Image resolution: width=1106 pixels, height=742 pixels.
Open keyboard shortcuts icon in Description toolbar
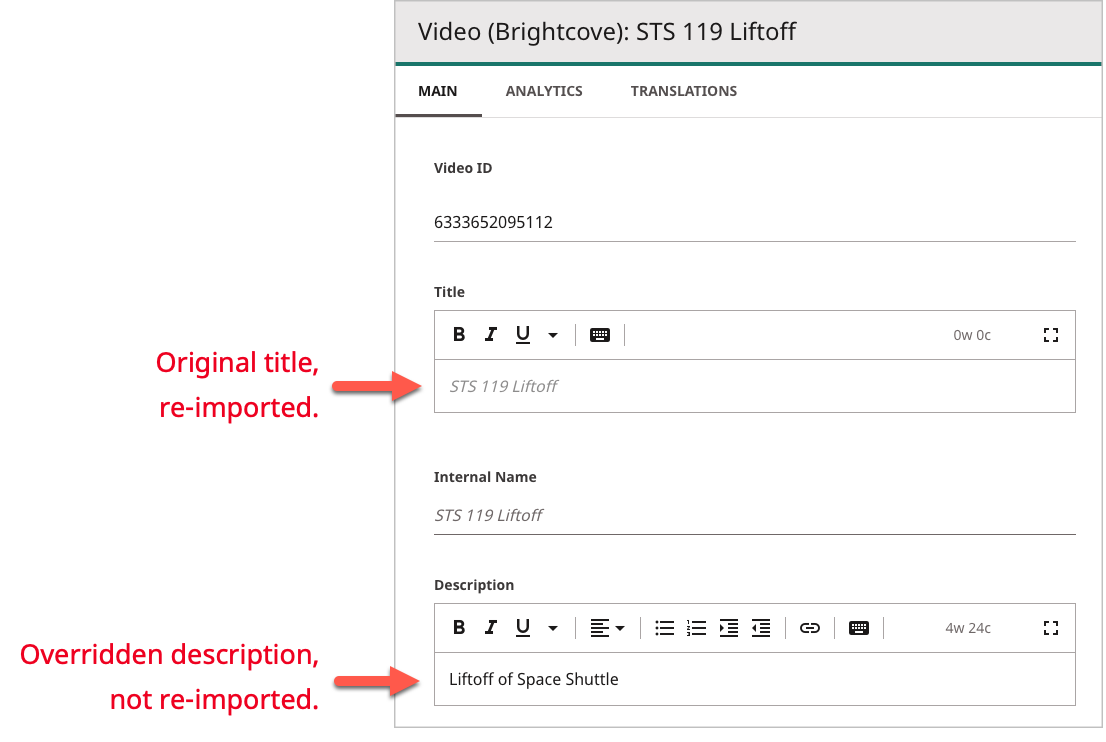858,628
